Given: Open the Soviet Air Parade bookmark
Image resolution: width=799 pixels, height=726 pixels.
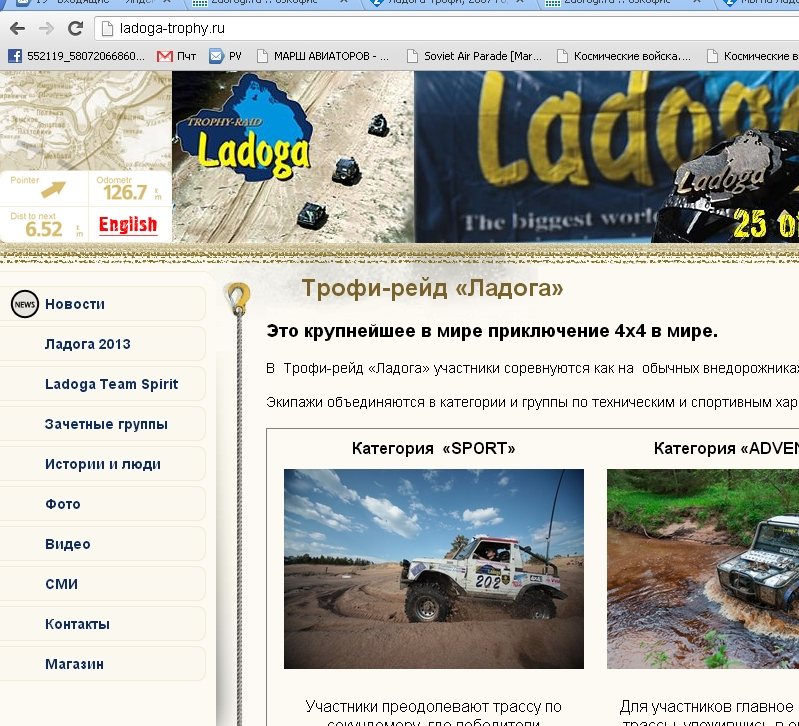Looking at the screenshot, I should point(474,56).
